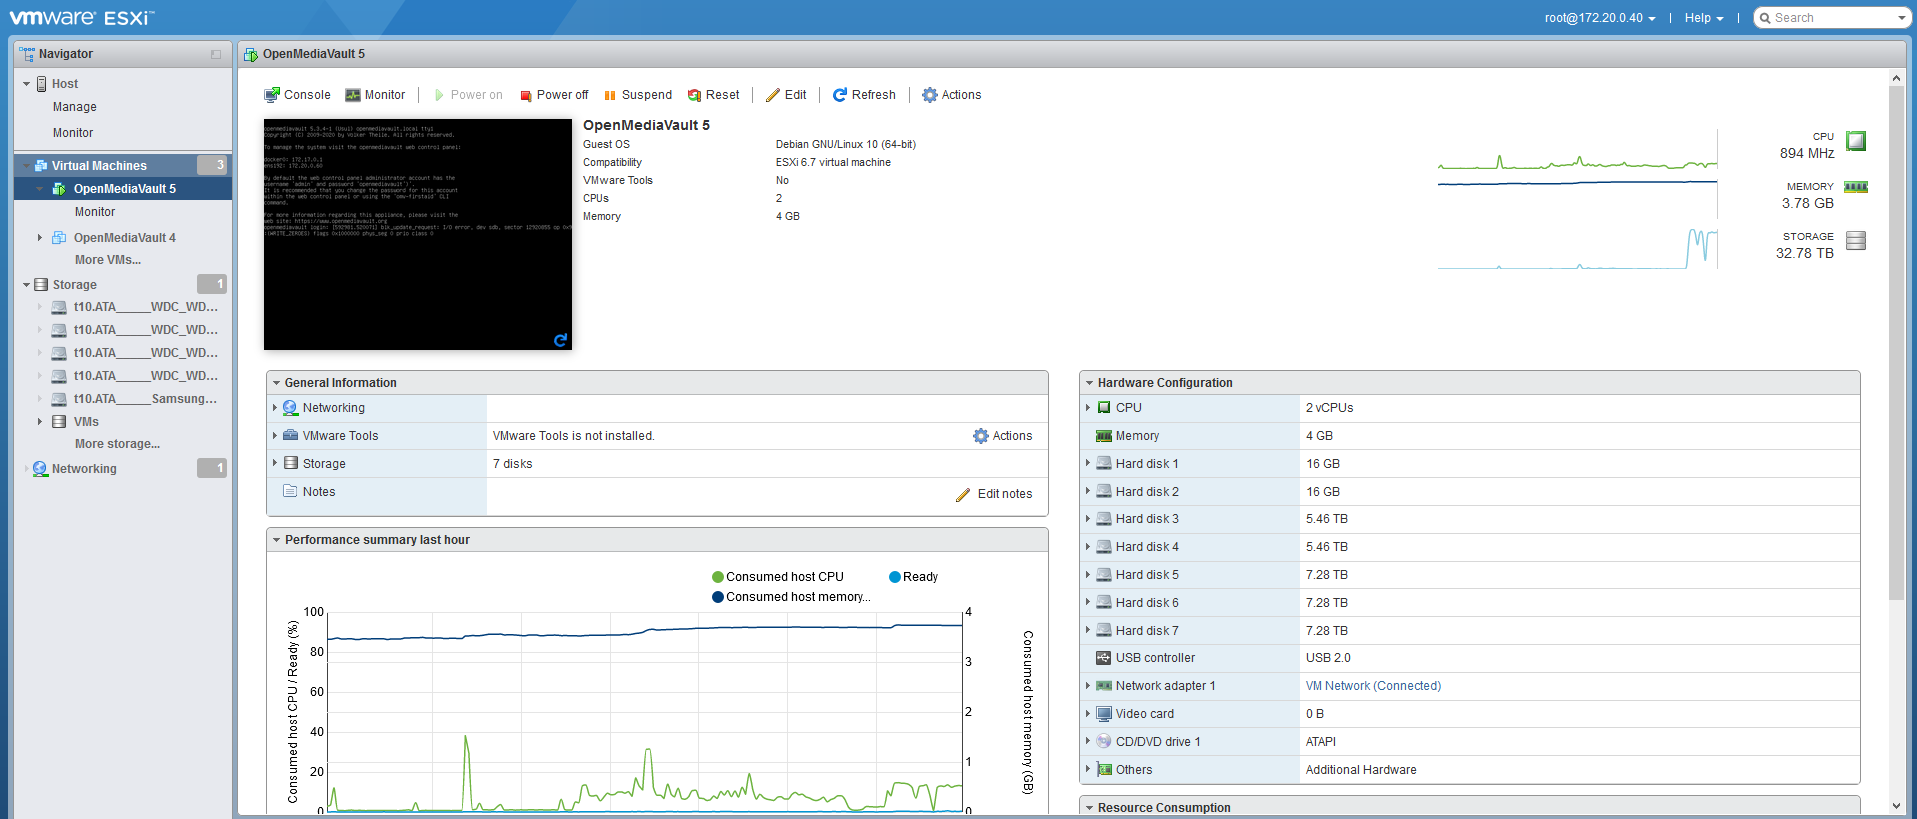Open the VM Console
This screenshot has width=1917, height=819.
[297, 95]
